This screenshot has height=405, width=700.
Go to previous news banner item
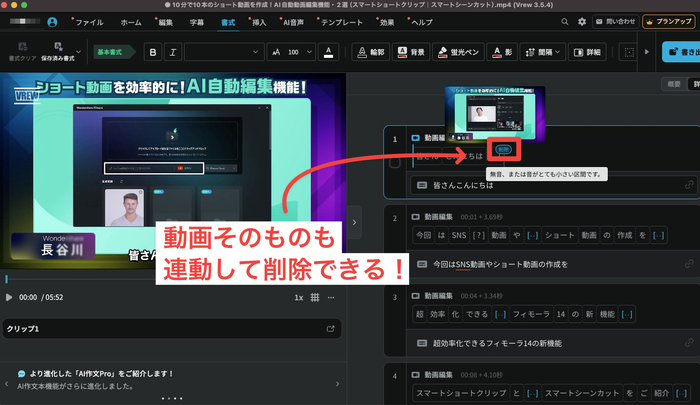[7, 384]
